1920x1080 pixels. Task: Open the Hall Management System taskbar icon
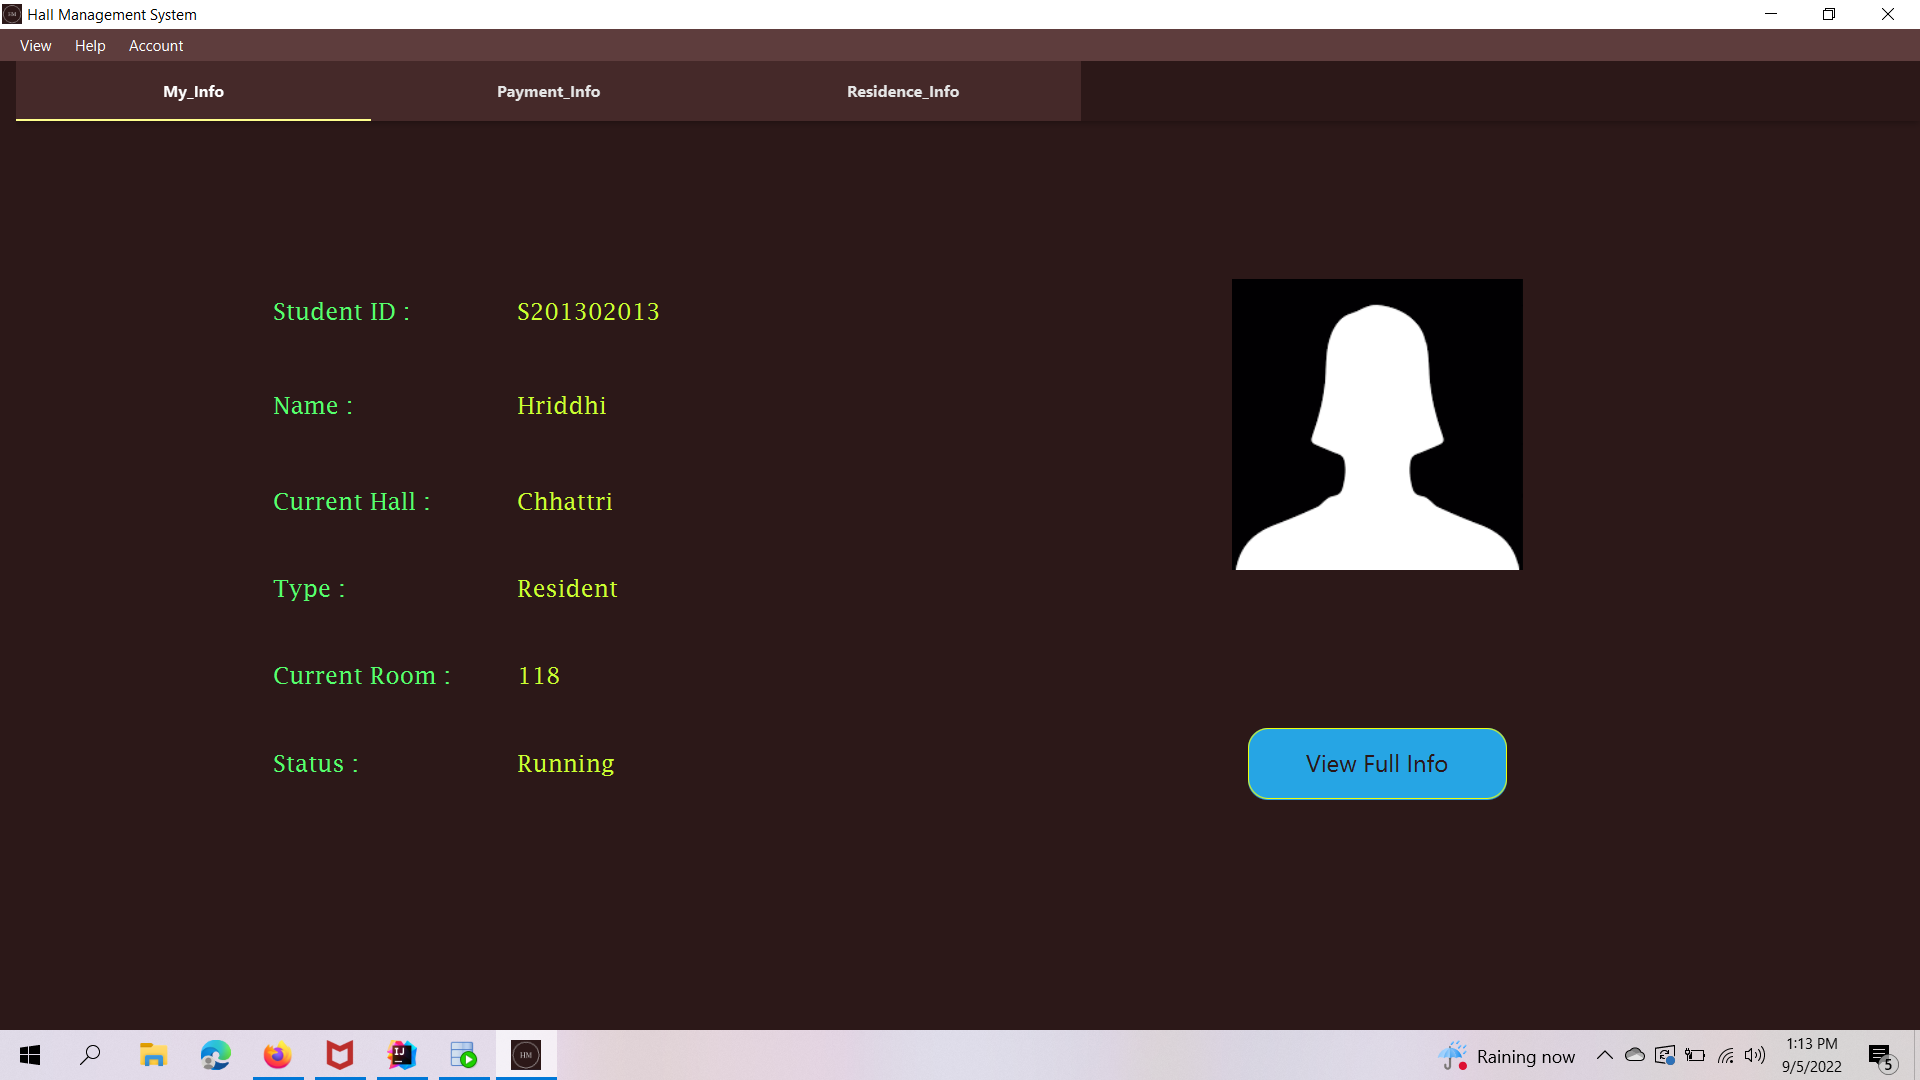525,1055
